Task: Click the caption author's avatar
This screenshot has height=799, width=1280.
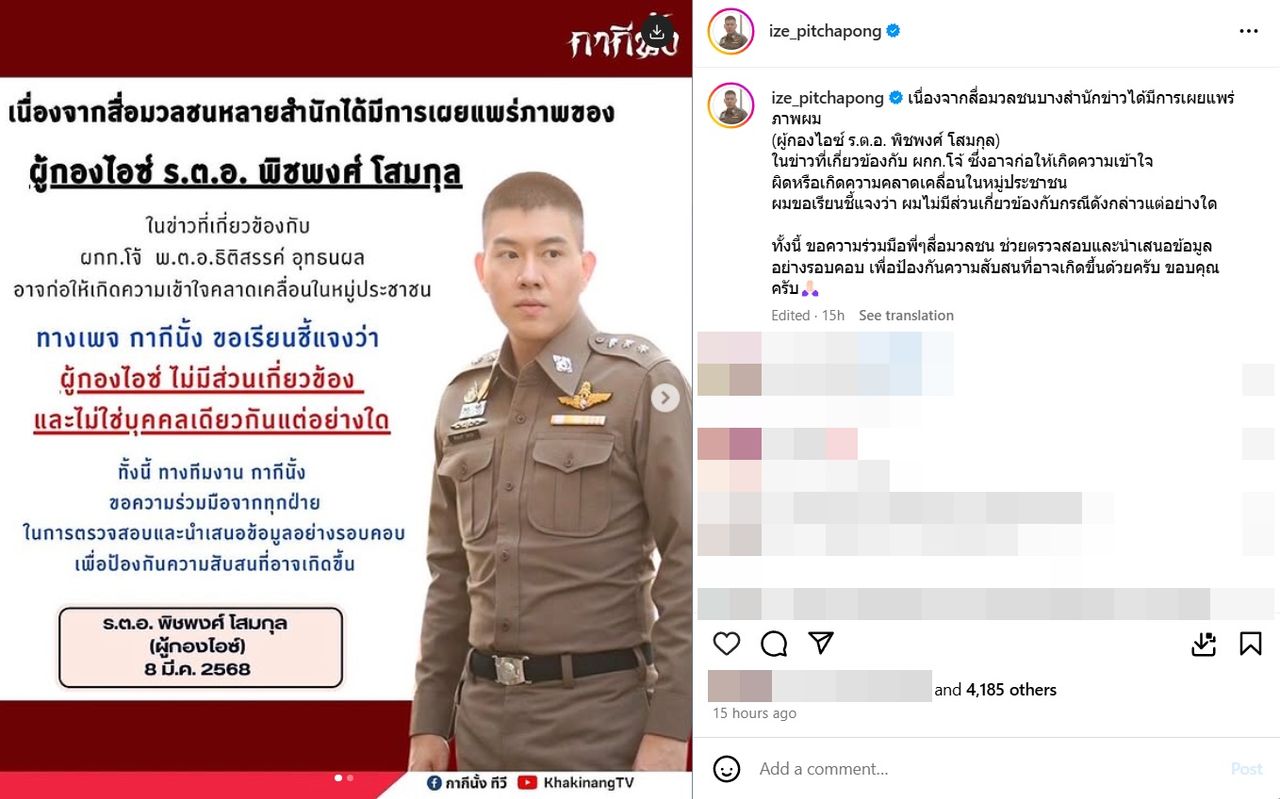Action: click(731, 105)
